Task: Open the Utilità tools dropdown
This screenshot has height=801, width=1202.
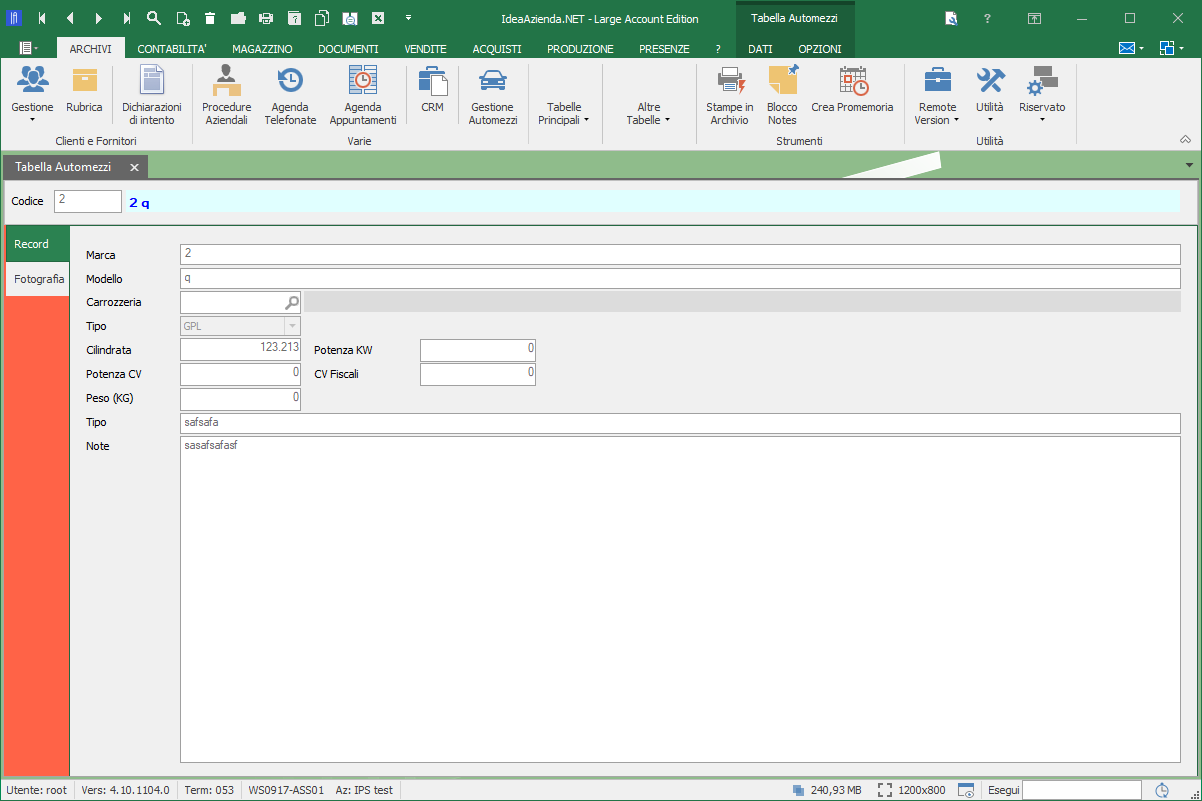Action: click(x=990, y=96)
